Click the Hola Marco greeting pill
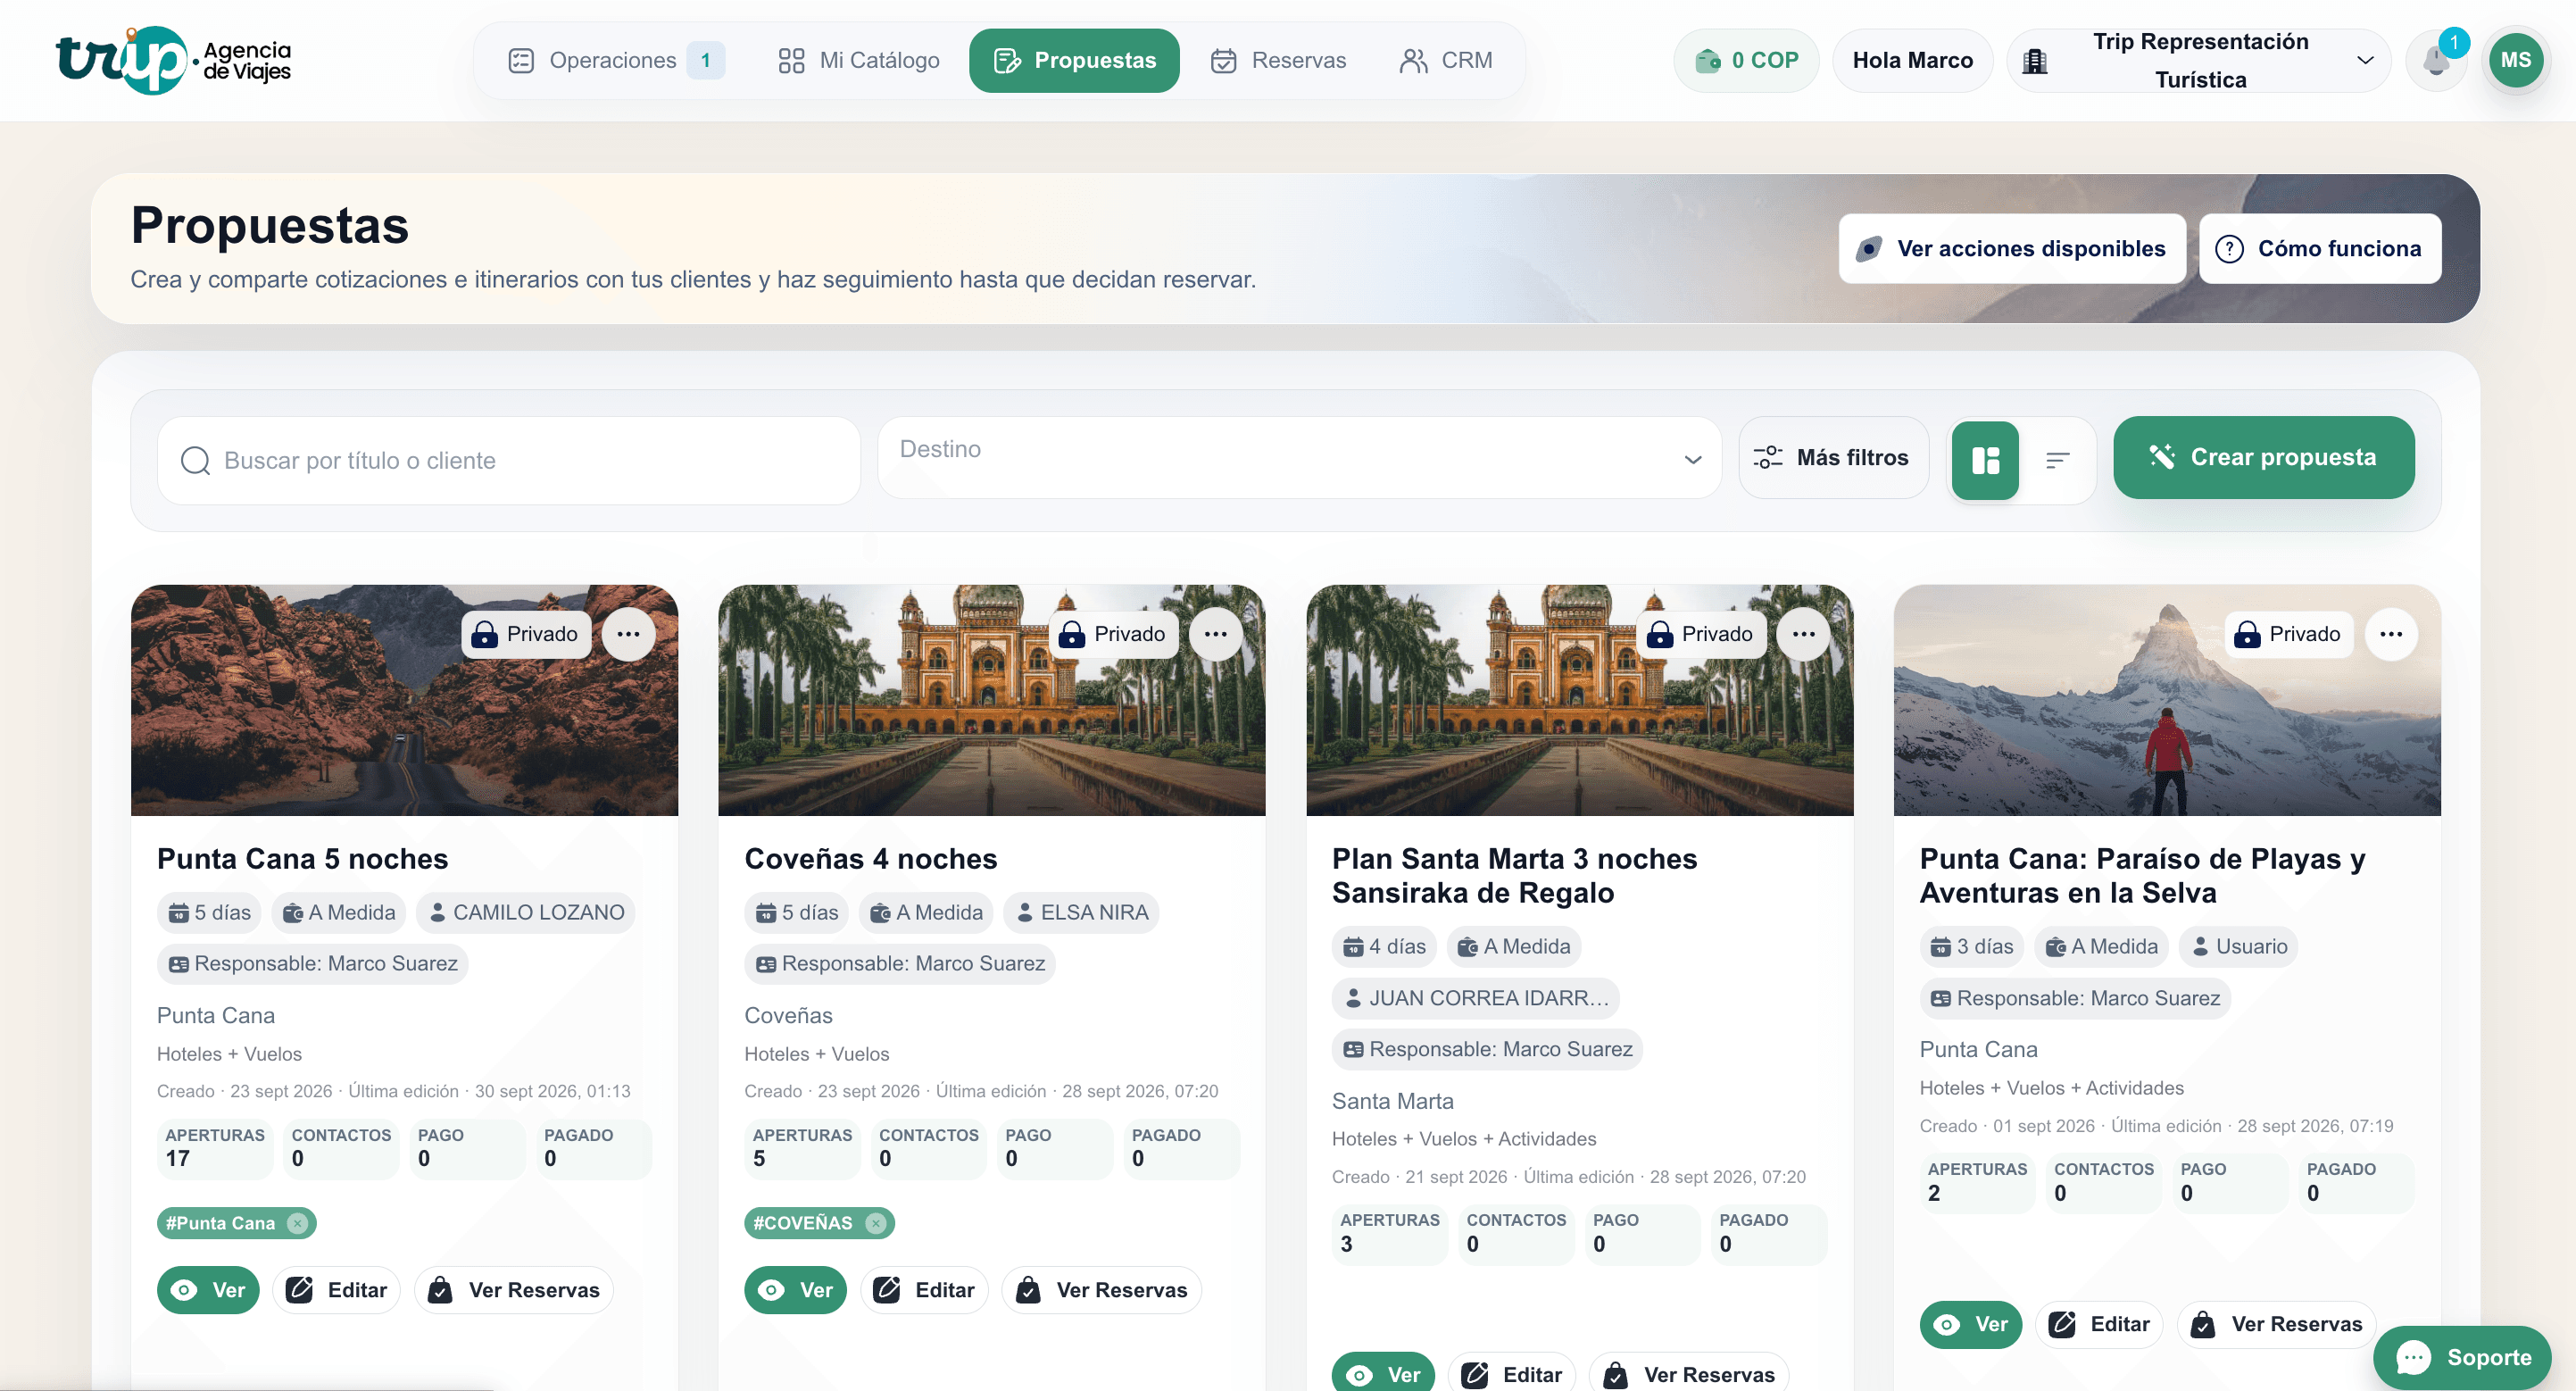This screenshot has width=2576, height=1391. tap(1912, 60)
